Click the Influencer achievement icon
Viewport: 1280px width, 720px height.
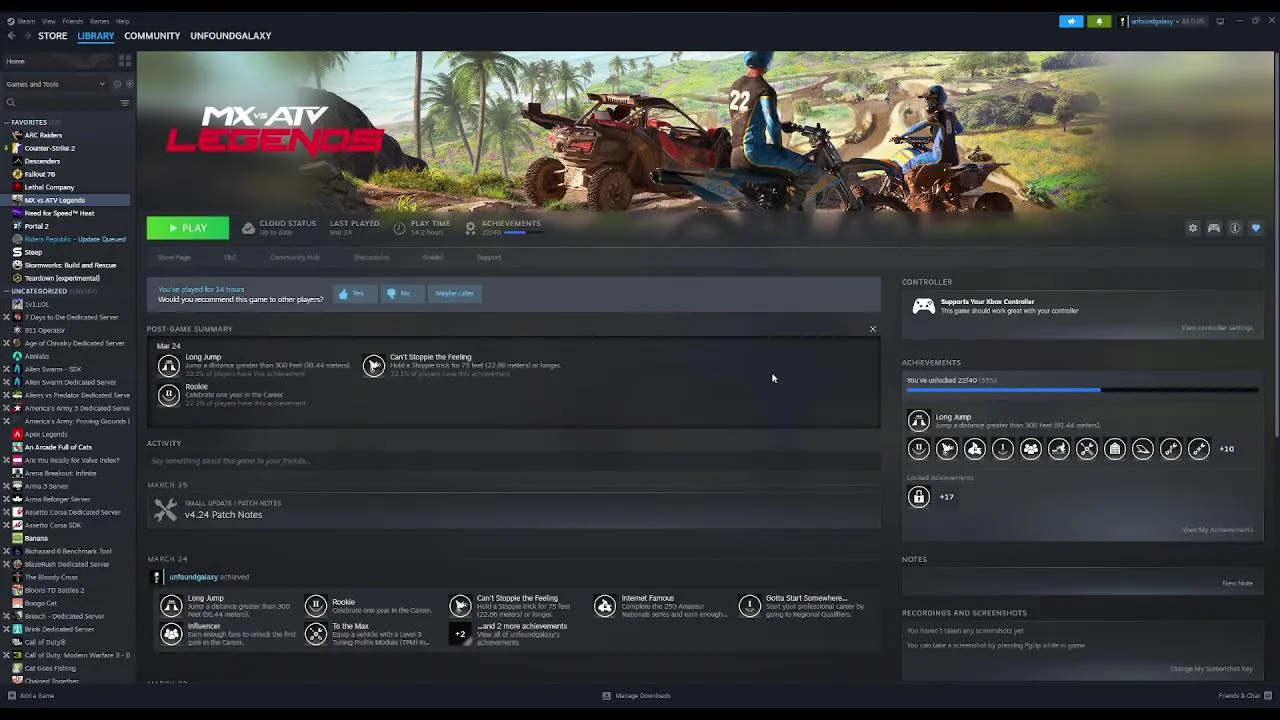(x=172, y=634)
